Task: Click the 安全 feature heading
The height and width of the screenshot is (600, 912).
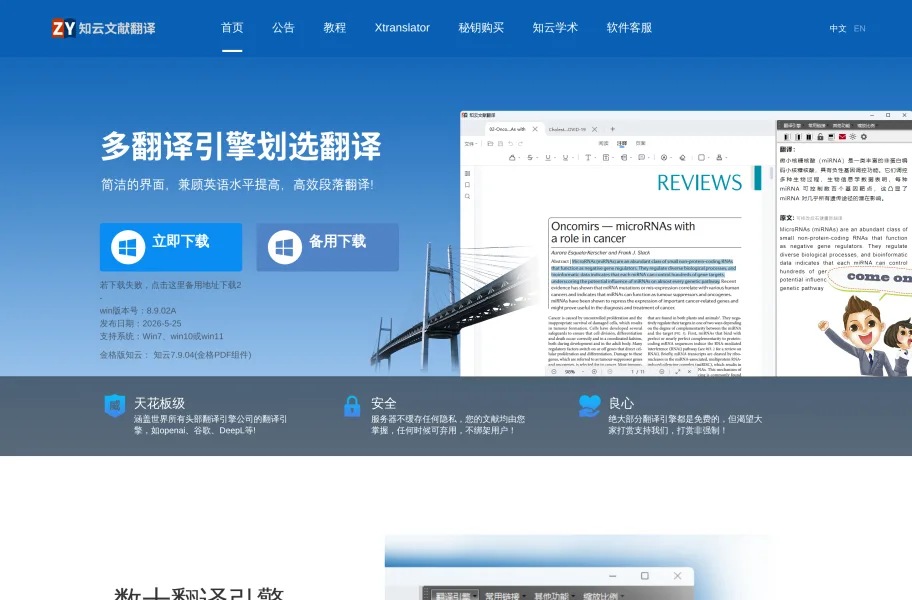Action: coord(384,403)
